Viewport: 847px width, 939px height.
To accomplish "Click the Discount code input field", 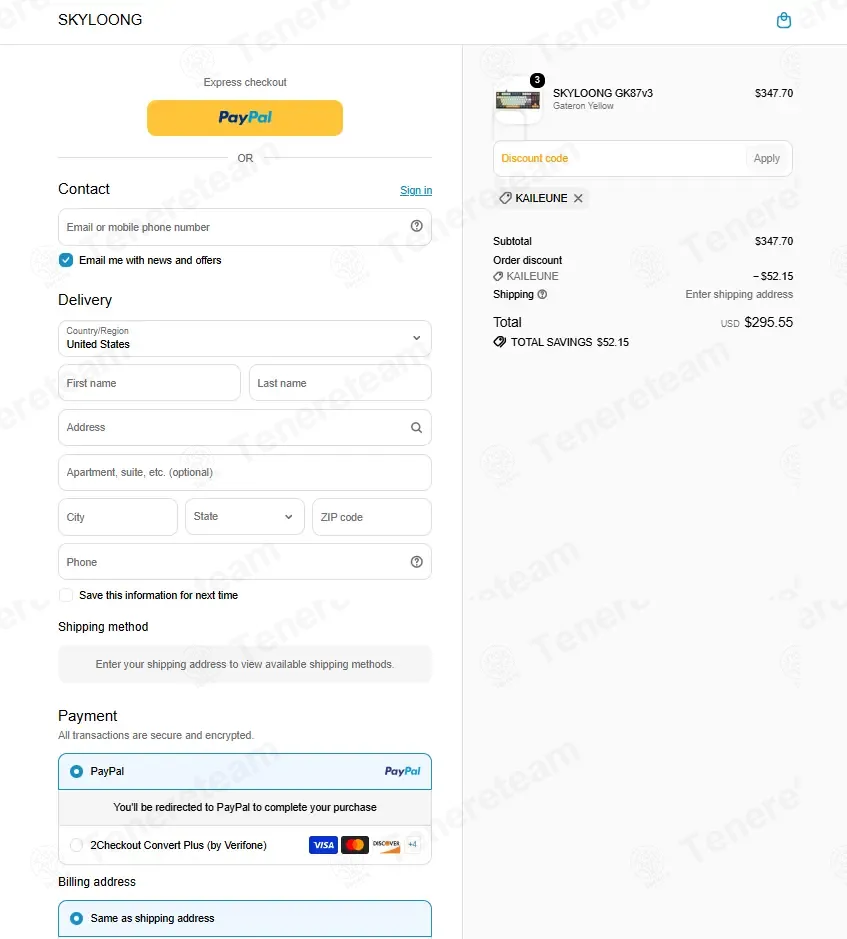I will point(620,159).
